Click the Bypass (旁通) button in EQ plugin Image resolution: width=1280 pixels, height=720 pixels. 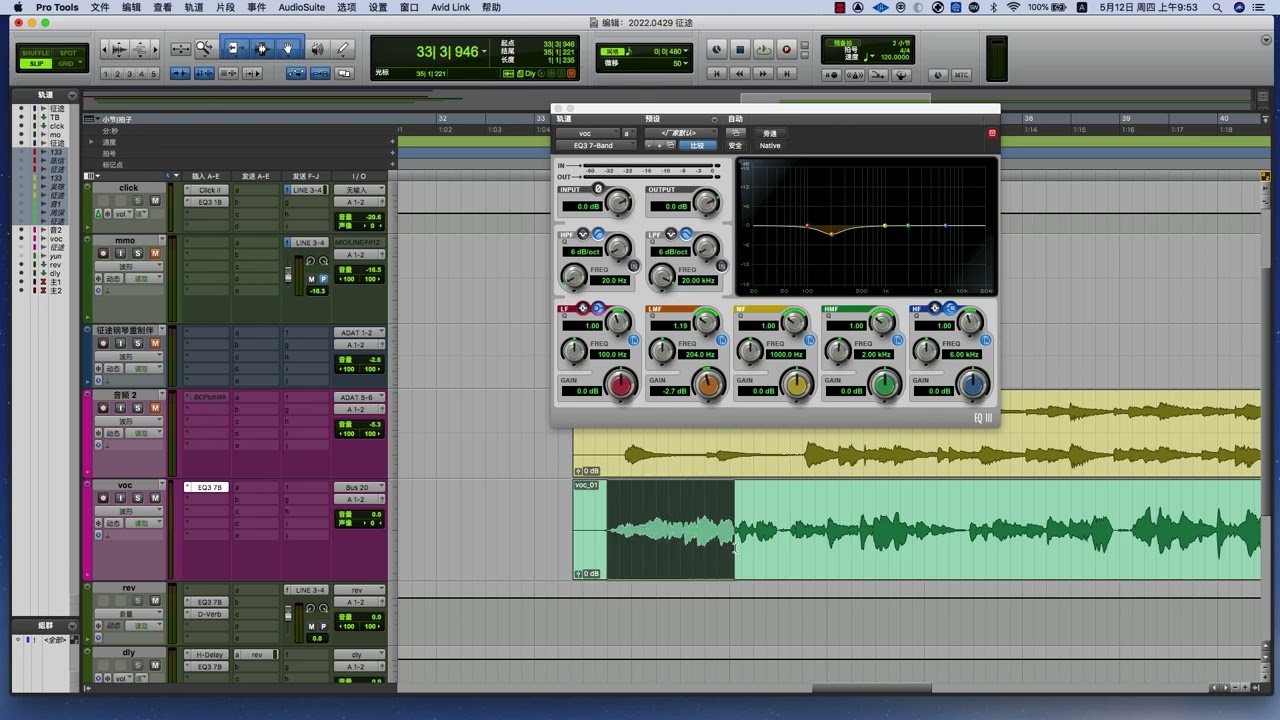[x=770, y=133]
